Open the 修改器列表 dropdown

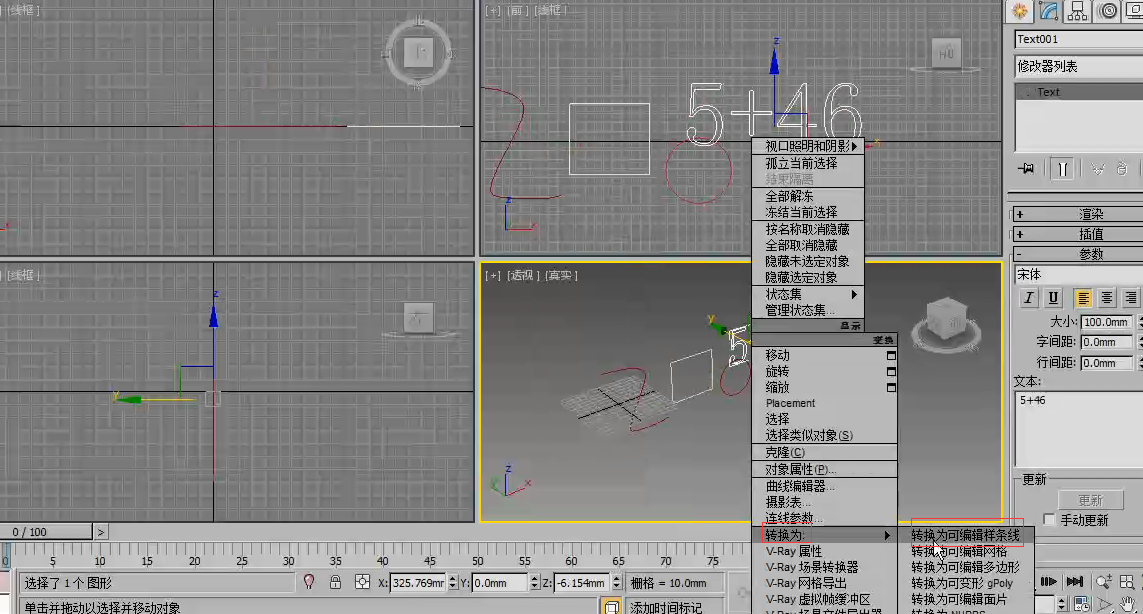click(x=1079, y=66)
